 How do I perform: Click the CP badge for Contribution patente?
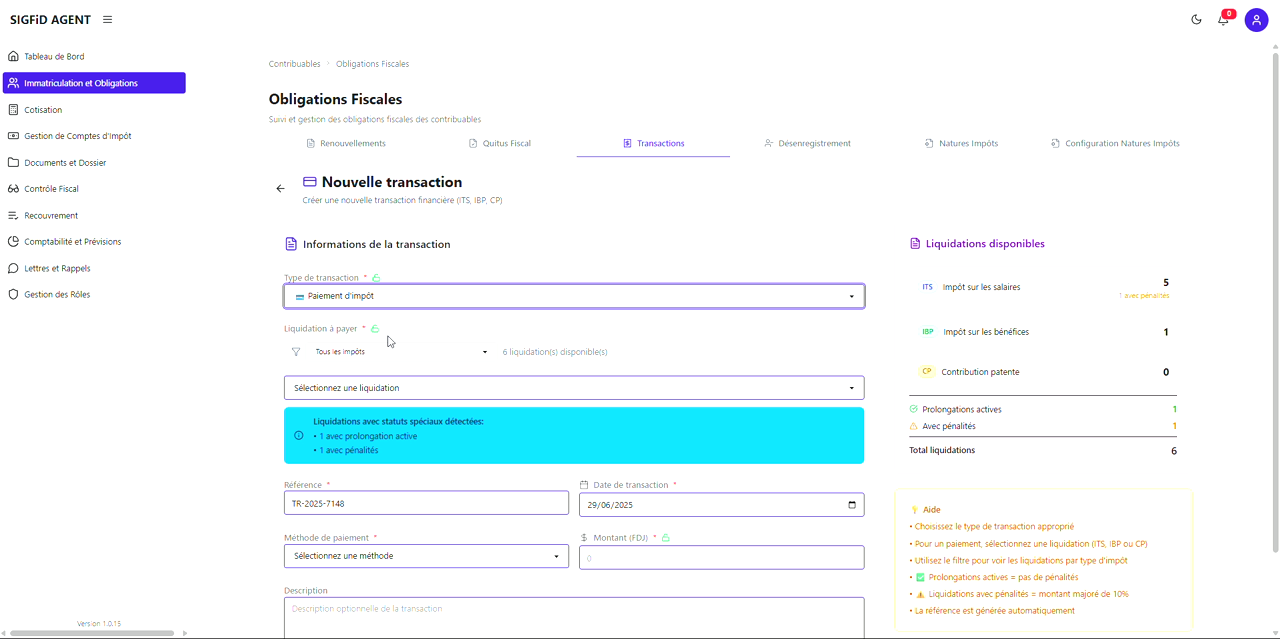coord(926,371)
